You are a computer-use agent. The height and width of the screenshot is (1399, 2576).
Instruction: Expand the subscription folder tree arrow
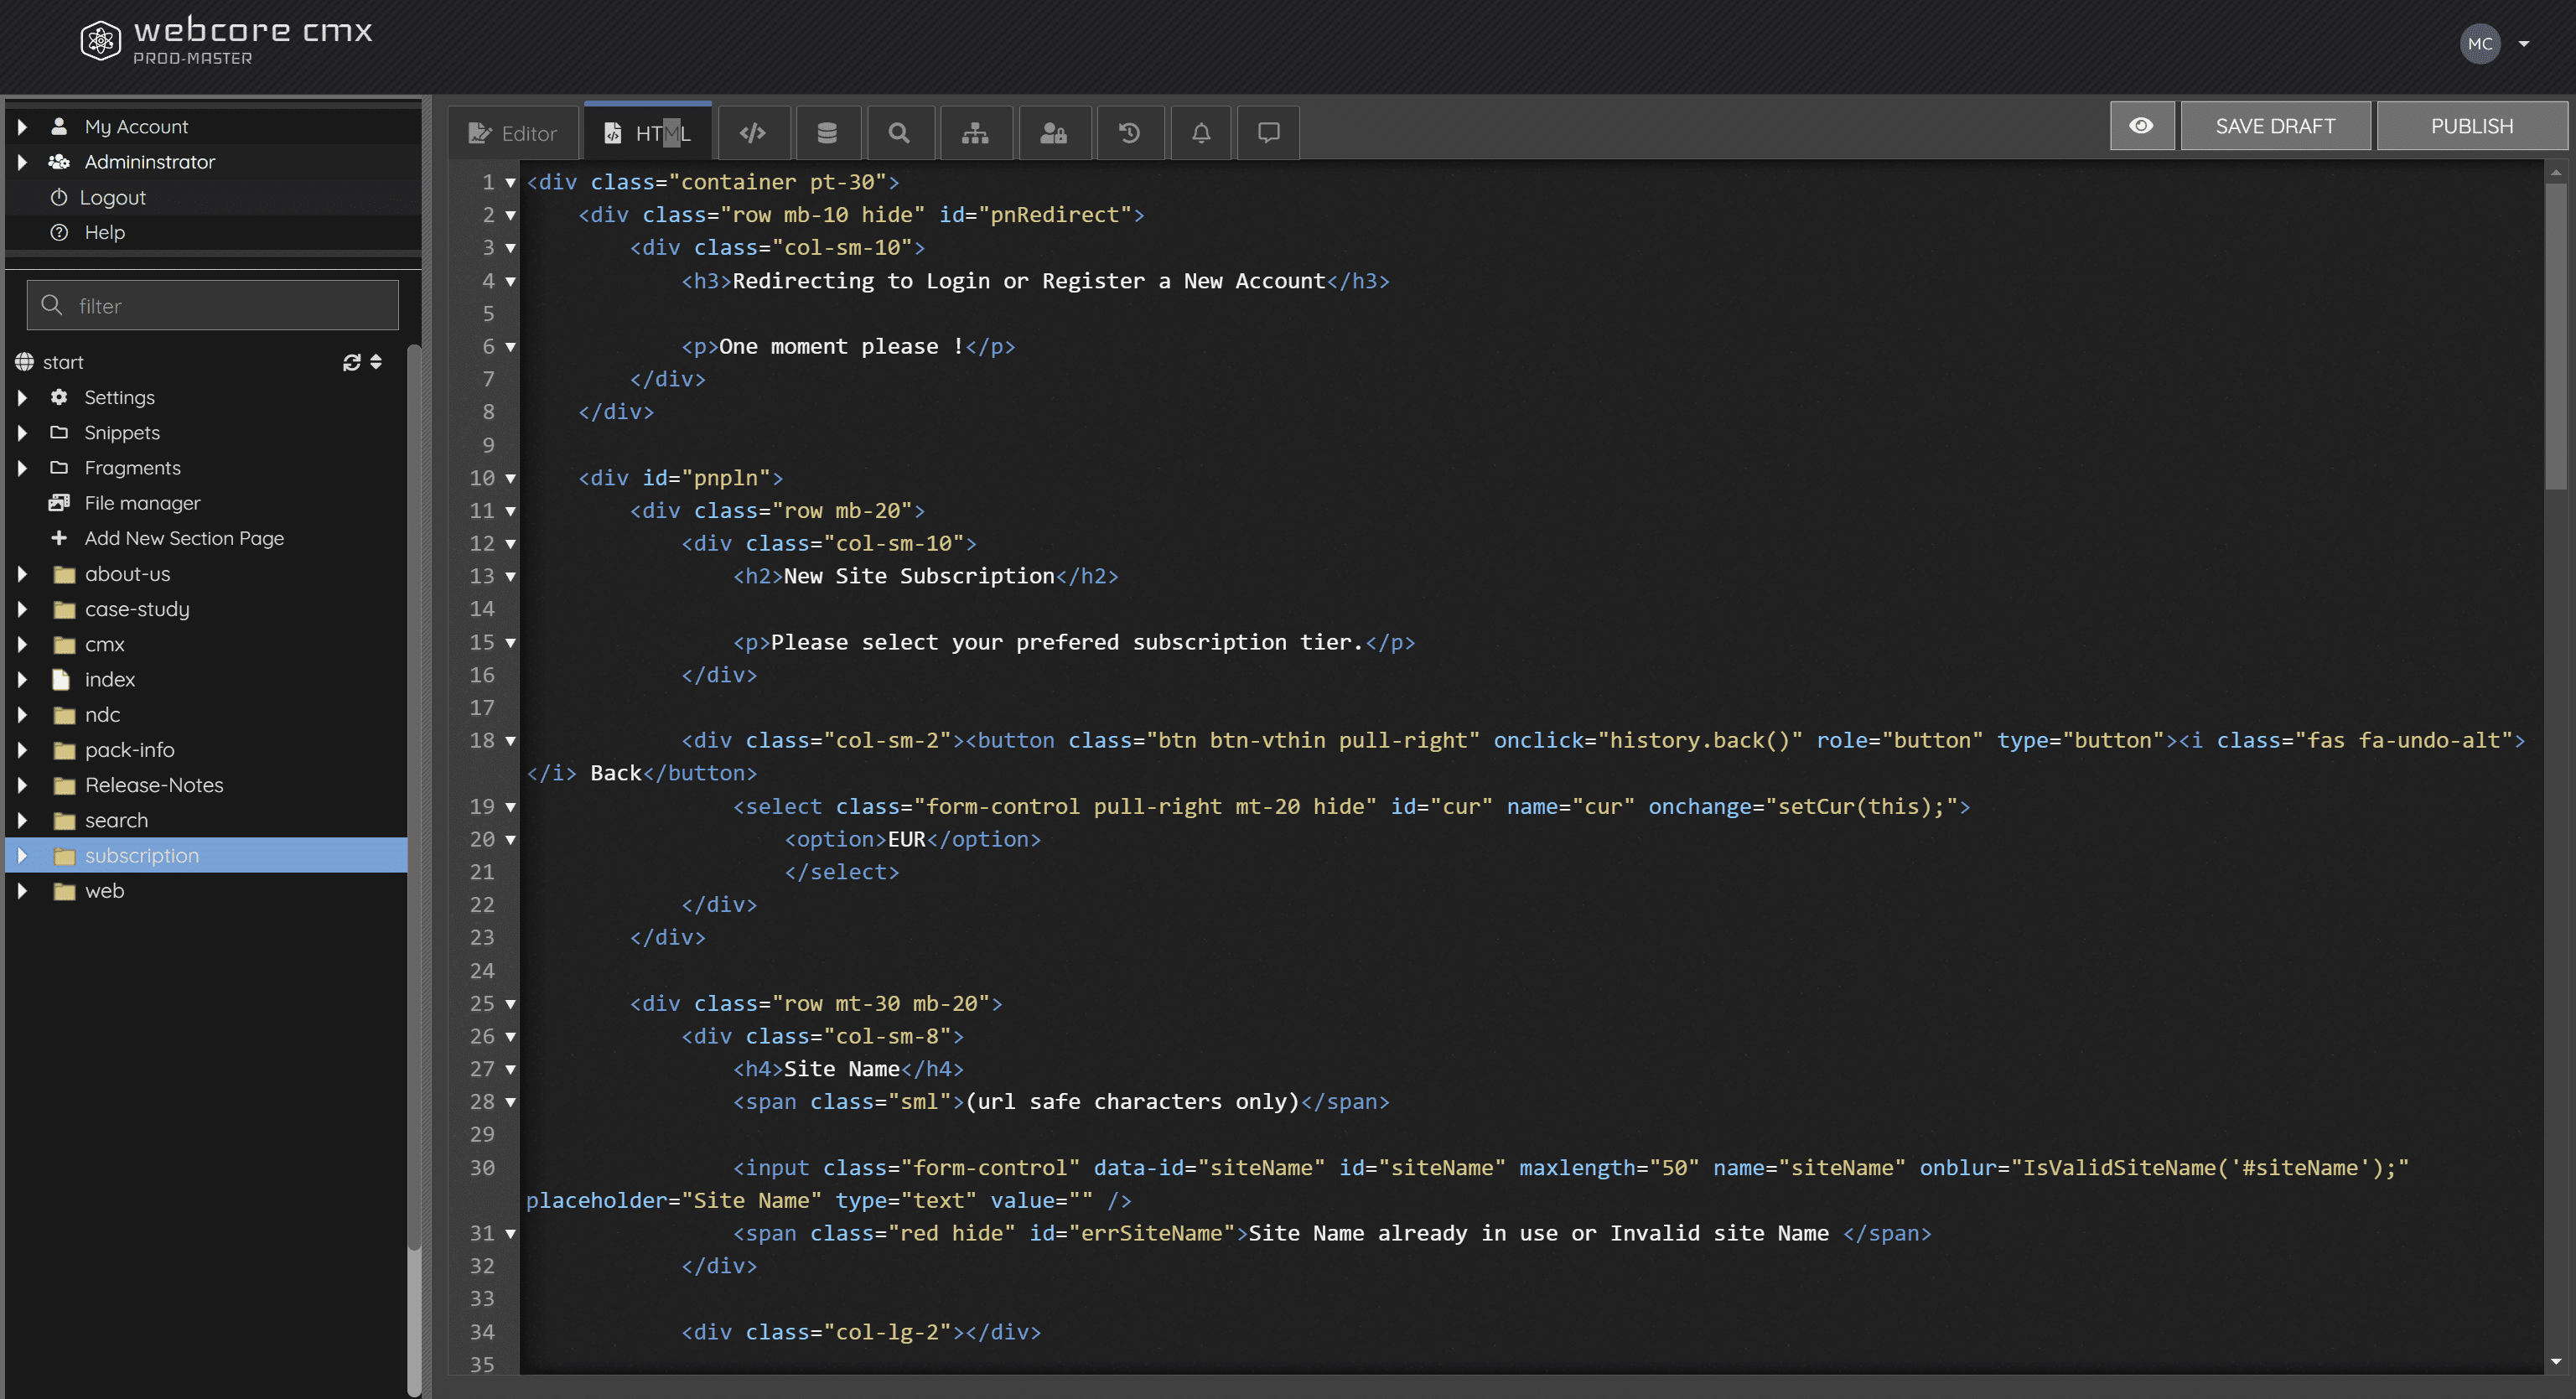[x=22, y=856]
